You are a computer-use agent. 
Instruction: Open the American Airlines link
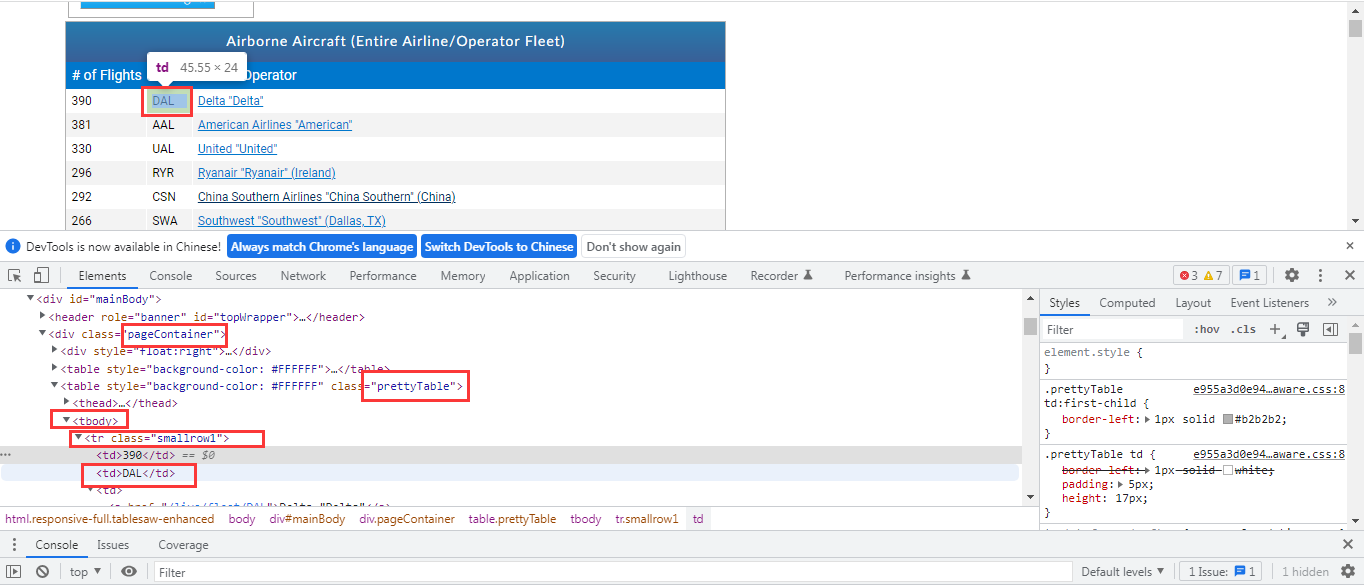[x=275, y=125]
